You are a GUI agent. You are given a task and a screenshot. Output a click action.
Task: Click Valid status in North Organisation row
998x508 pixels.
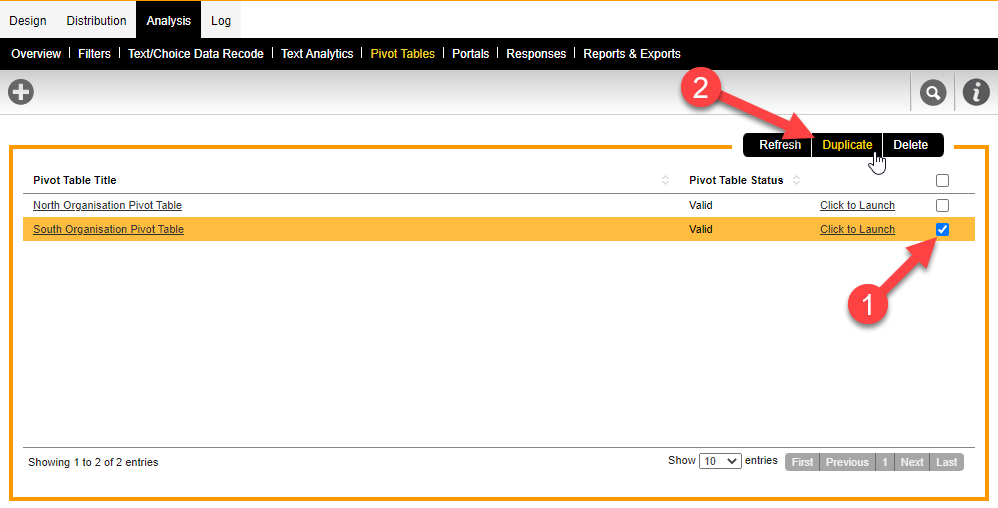pos(701,205)
